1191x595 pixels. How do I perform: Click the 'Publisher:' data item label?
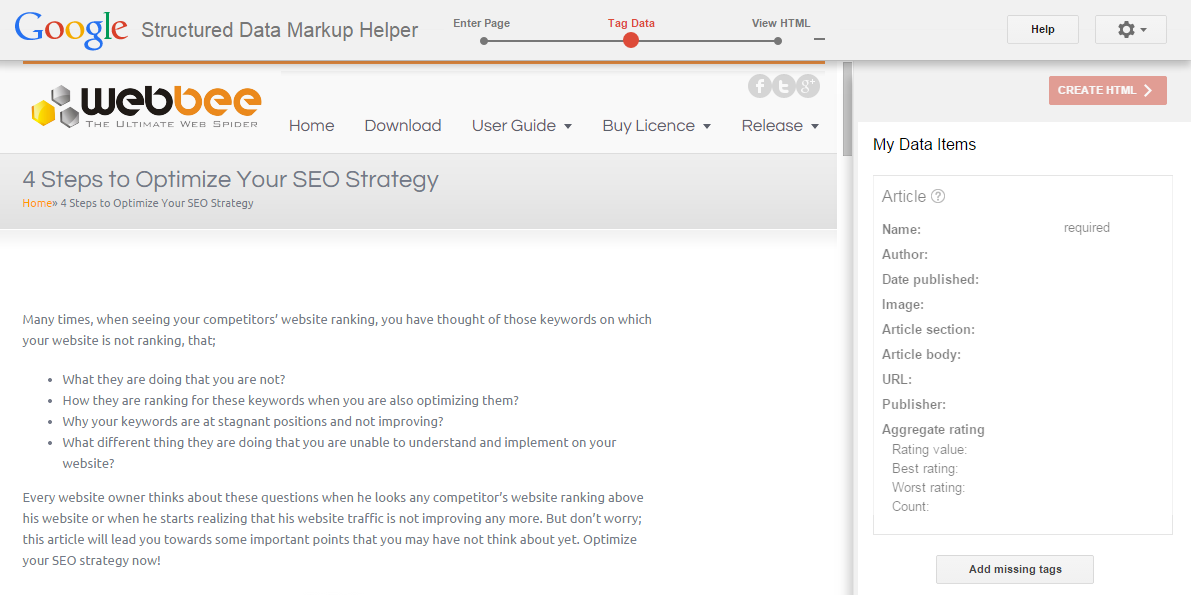[x=914, y=405]
